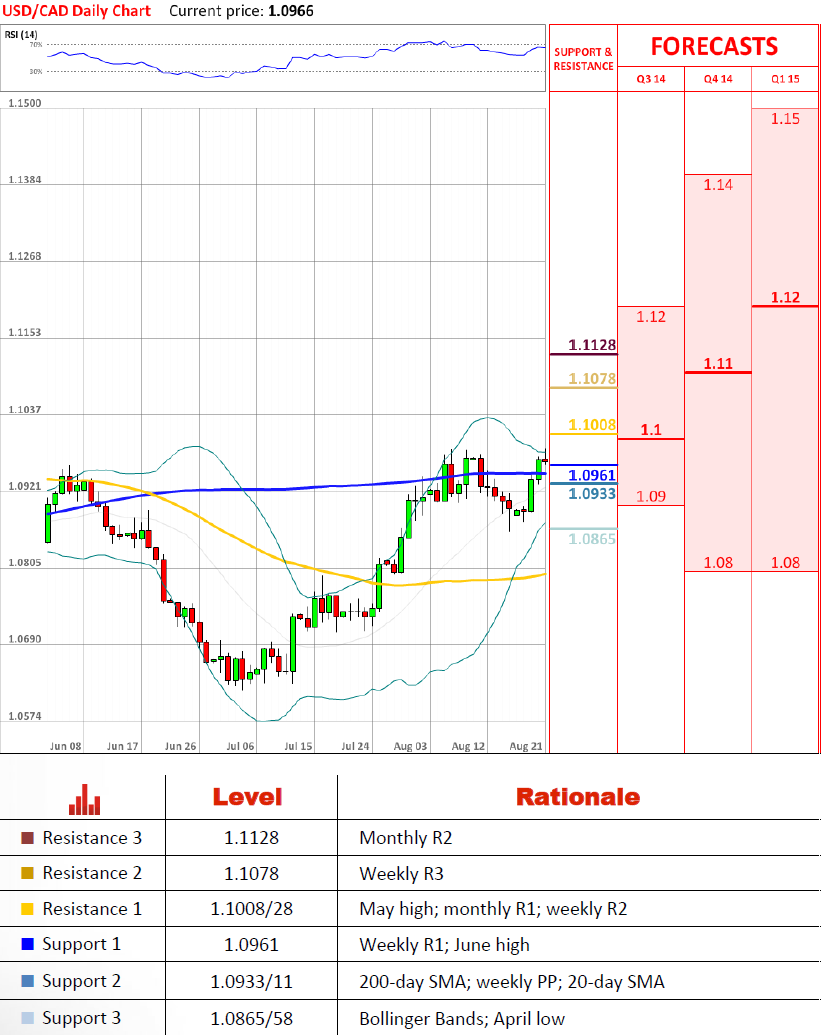Click the Jun 08 date axis label
Viewport: 821px width, 1035px height.
pyautogui.click(x=66, y=747)
